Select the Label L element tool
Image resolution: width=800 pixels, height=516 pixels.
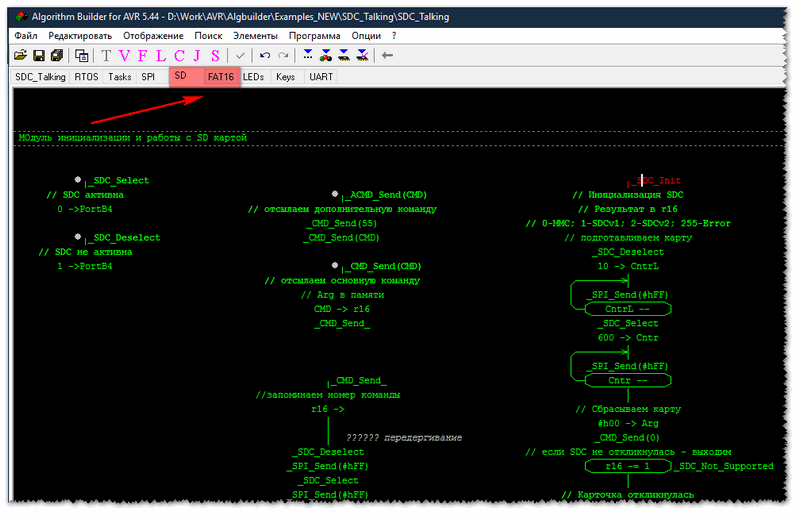pos(161,55)
